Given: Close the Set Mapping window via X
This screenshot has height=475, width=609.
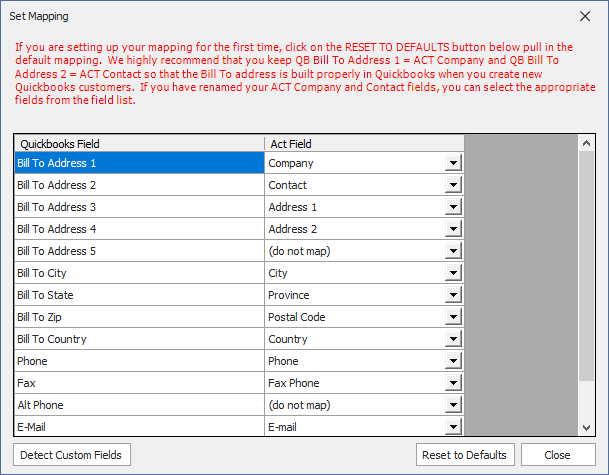Looking at the screenshot, I should click(585, 16).
